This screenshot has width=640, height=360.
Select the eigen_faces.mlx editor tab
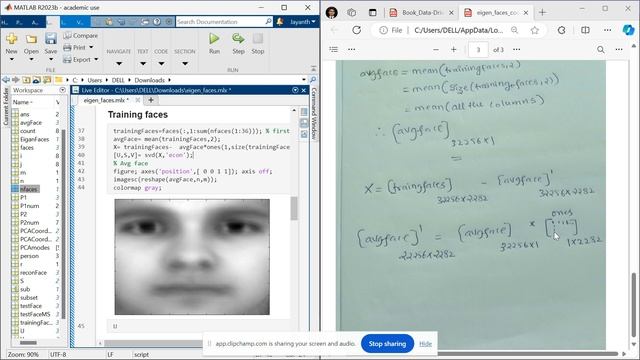click(x=105, y=100)
